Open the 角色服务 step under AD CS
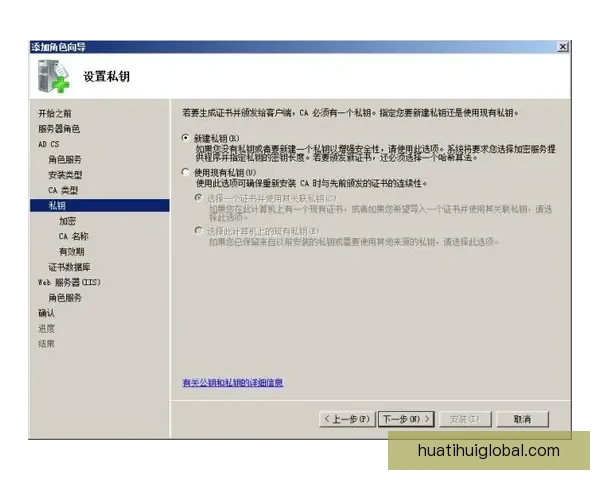This screenshot has height=480, width=600. point(65,160)
